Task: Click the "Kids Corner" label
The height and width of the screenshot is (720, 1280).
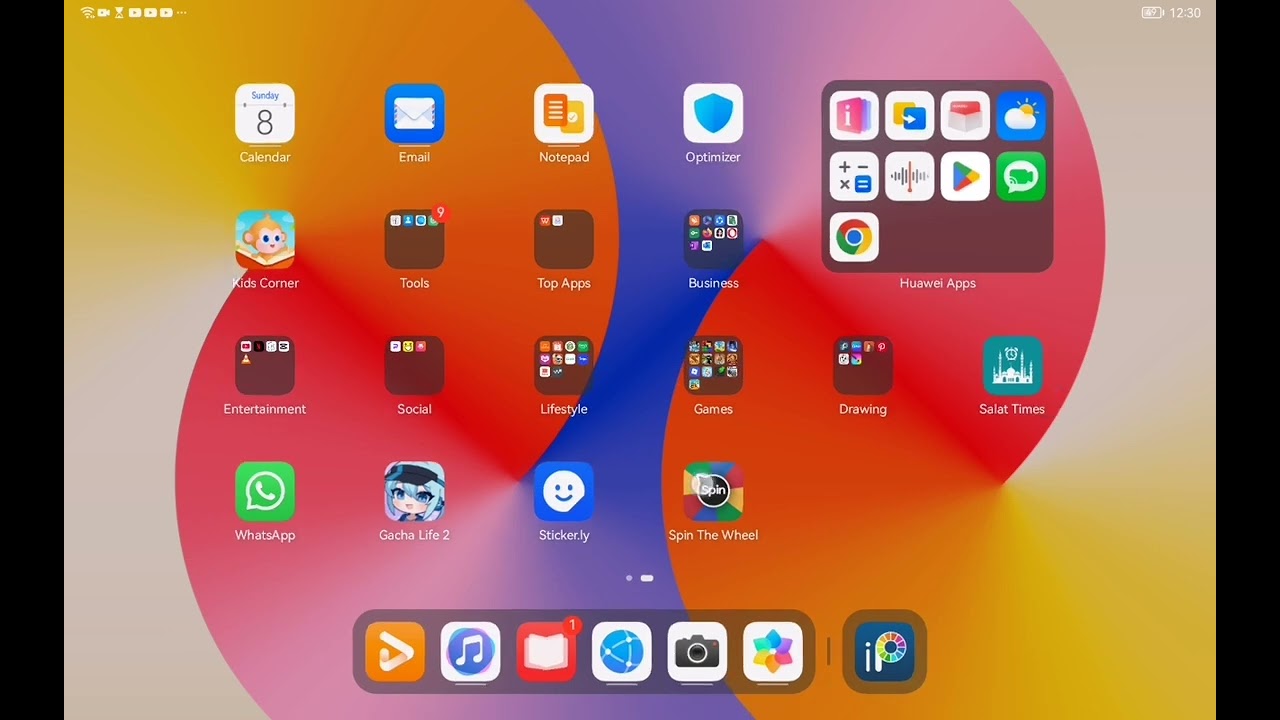Action: 265,283
